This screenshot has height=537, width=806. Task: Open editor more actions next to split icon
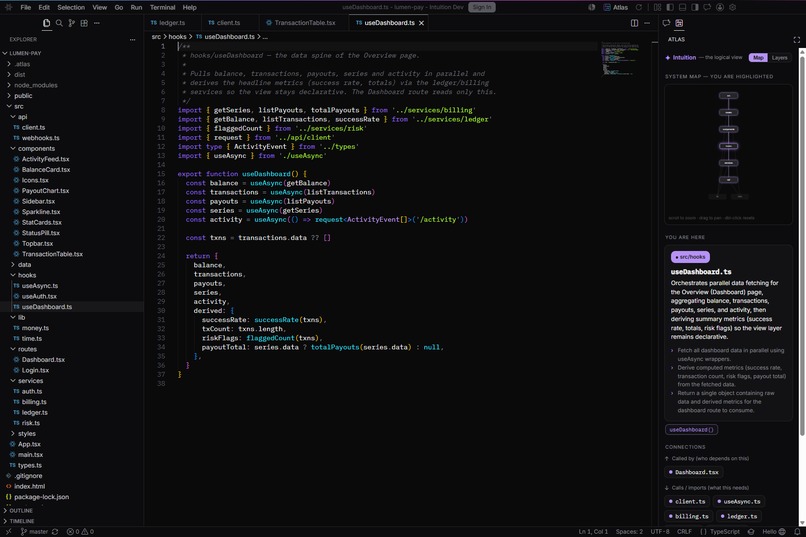[647, 23]
